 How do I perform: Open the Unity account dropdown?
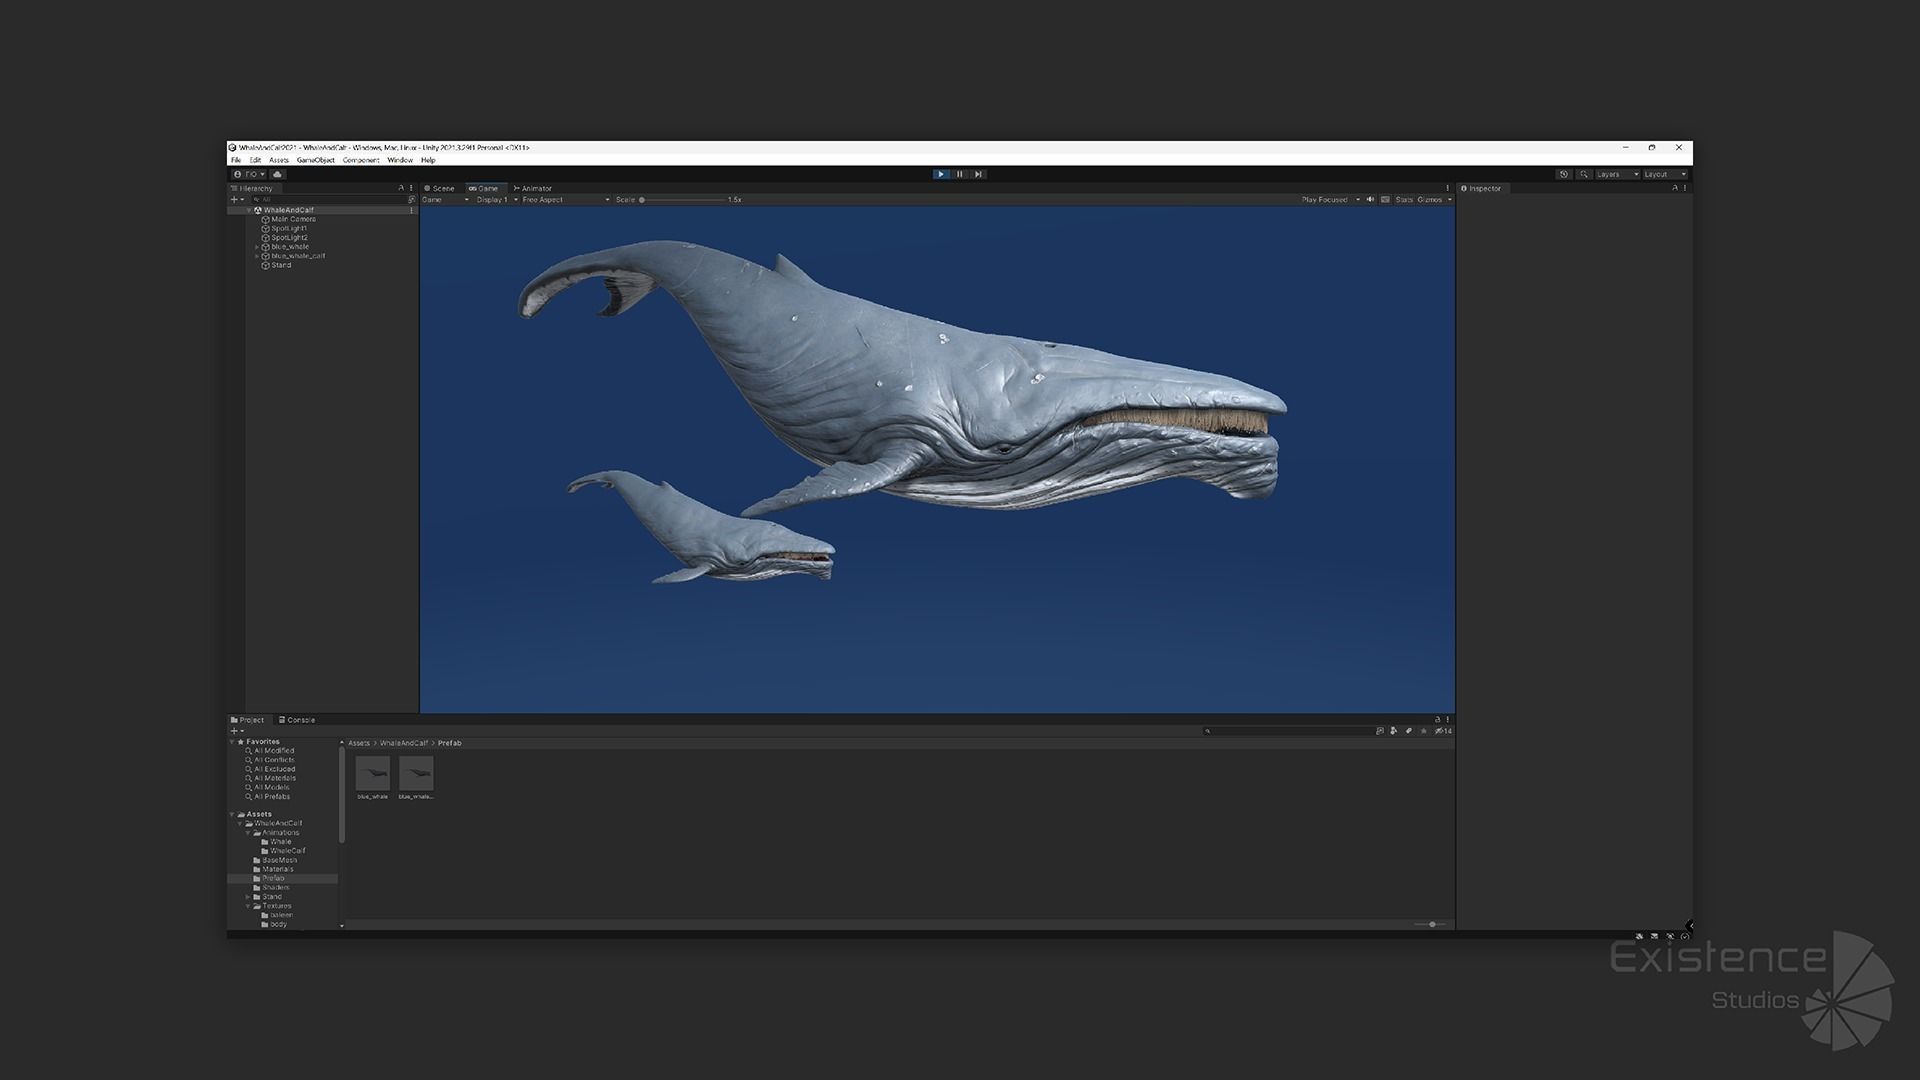pyautogui.click(x=250, y=174)
